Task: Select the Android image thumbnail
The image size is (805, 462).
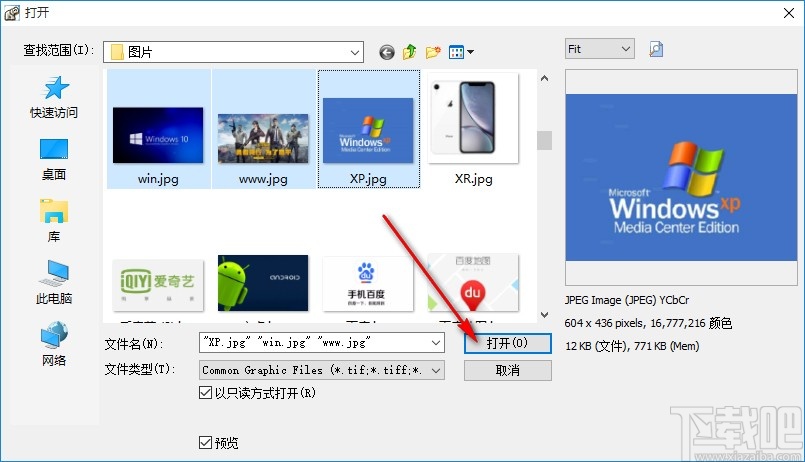Action: click(263, 283)
